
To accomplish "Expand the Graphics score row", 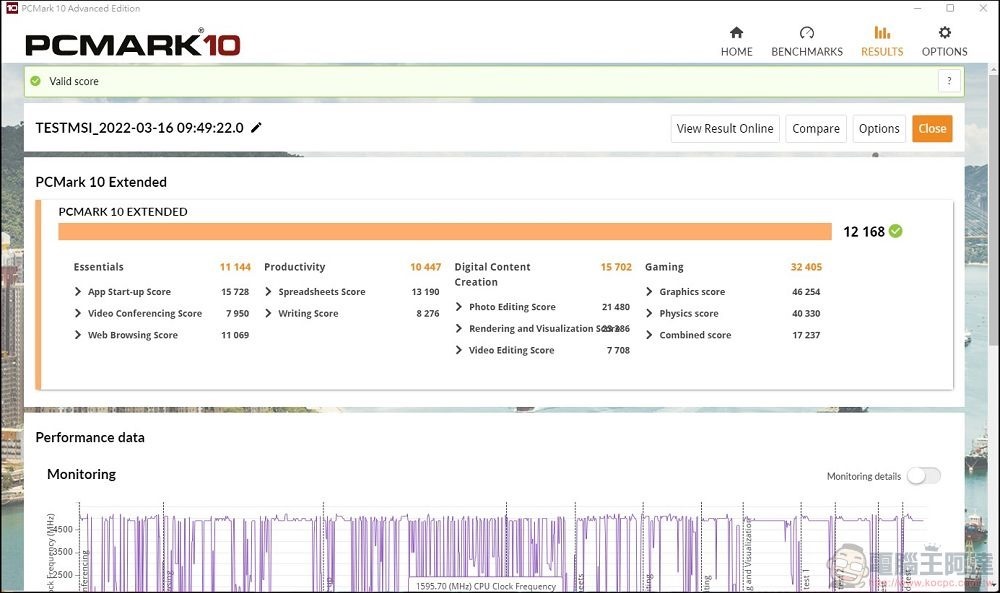I will [650, 292].
